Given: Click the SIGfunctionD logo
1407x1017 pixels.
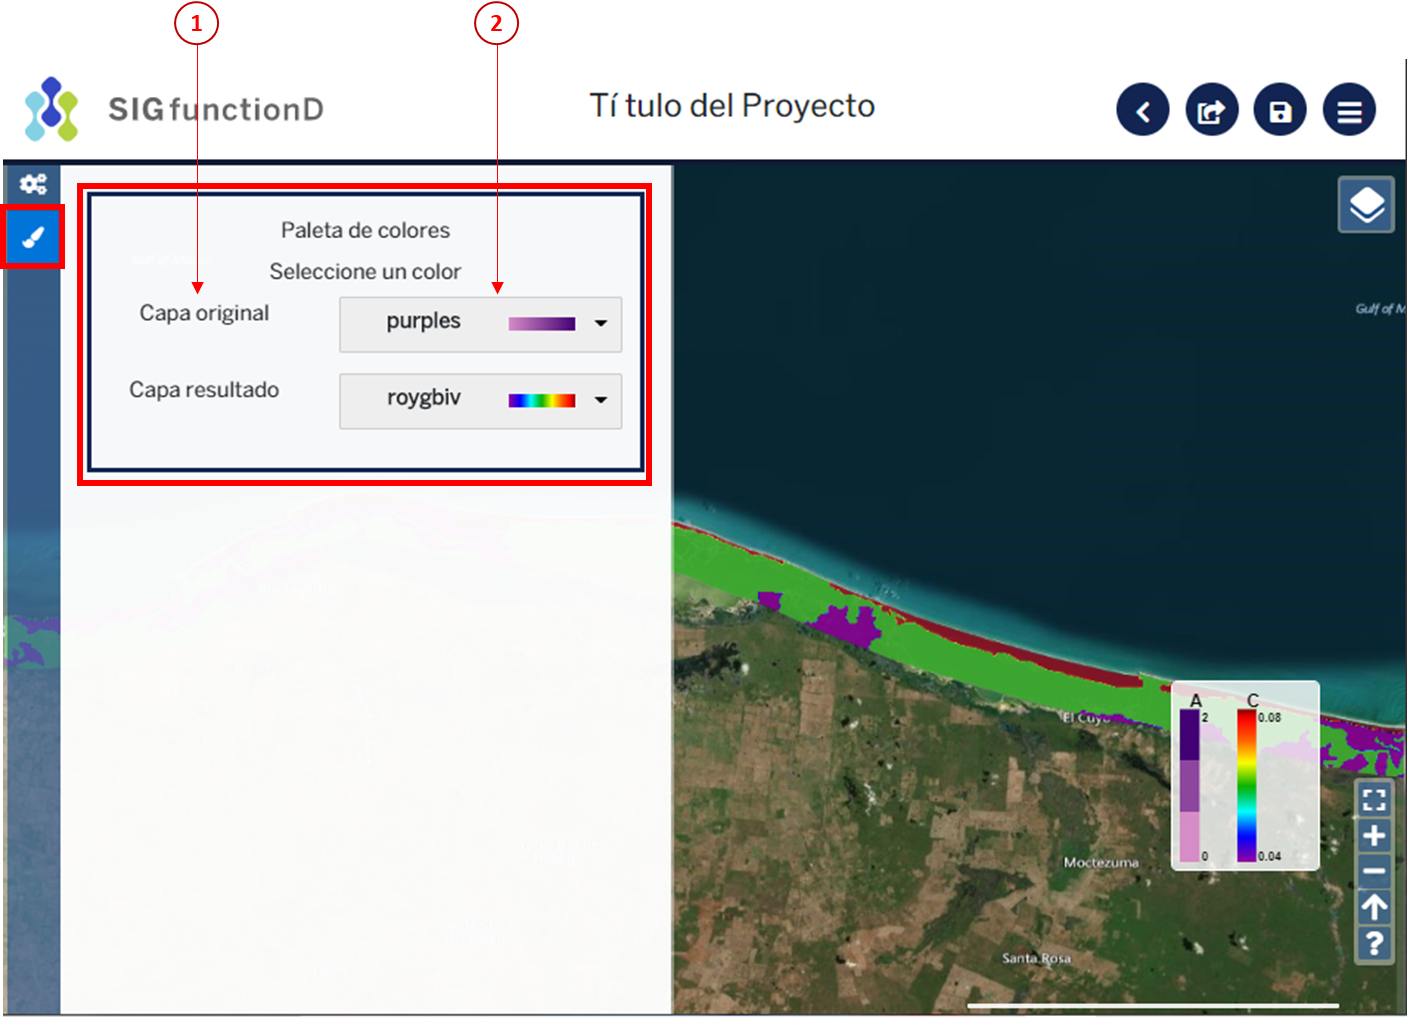Looking at the screenshot, I should click(x=174, y=109).
